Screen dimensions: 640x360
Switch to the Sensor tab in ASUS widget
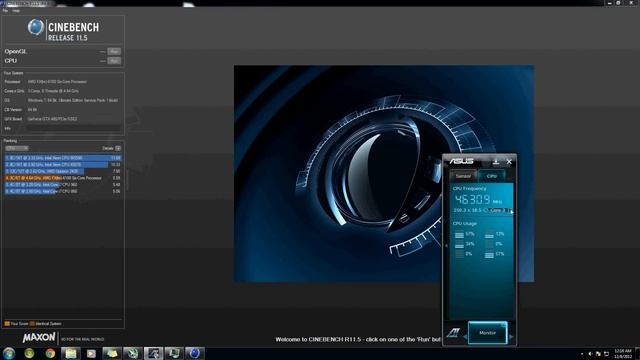(x=463, y=176)
